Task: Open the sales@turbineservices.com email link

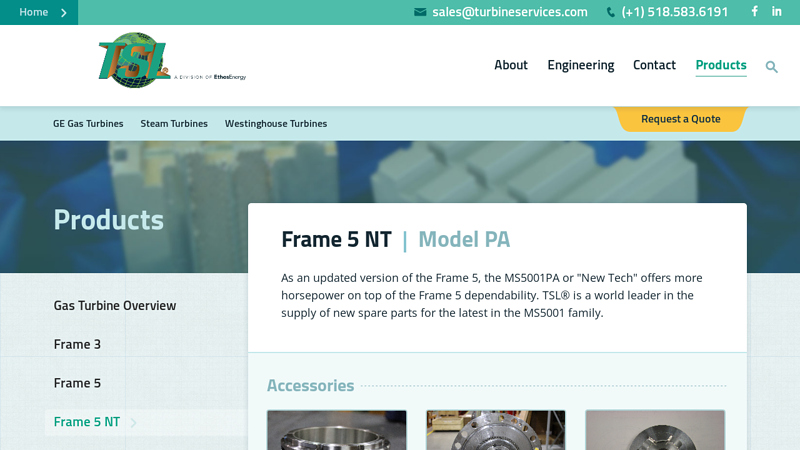Action: point(510,12)
